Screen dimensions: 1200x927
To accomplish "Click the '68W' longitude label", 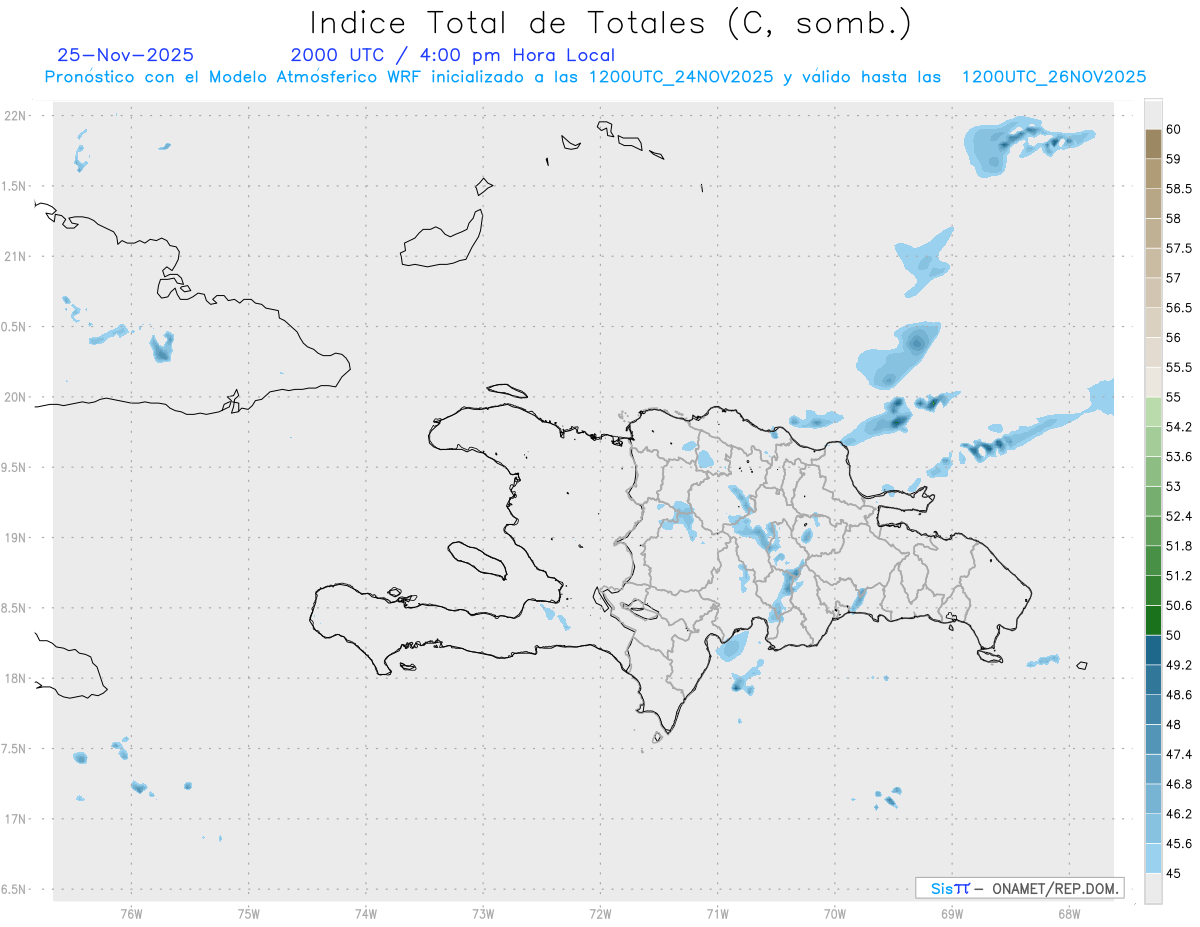I will pyautogui.click(x=1069, y=913).
